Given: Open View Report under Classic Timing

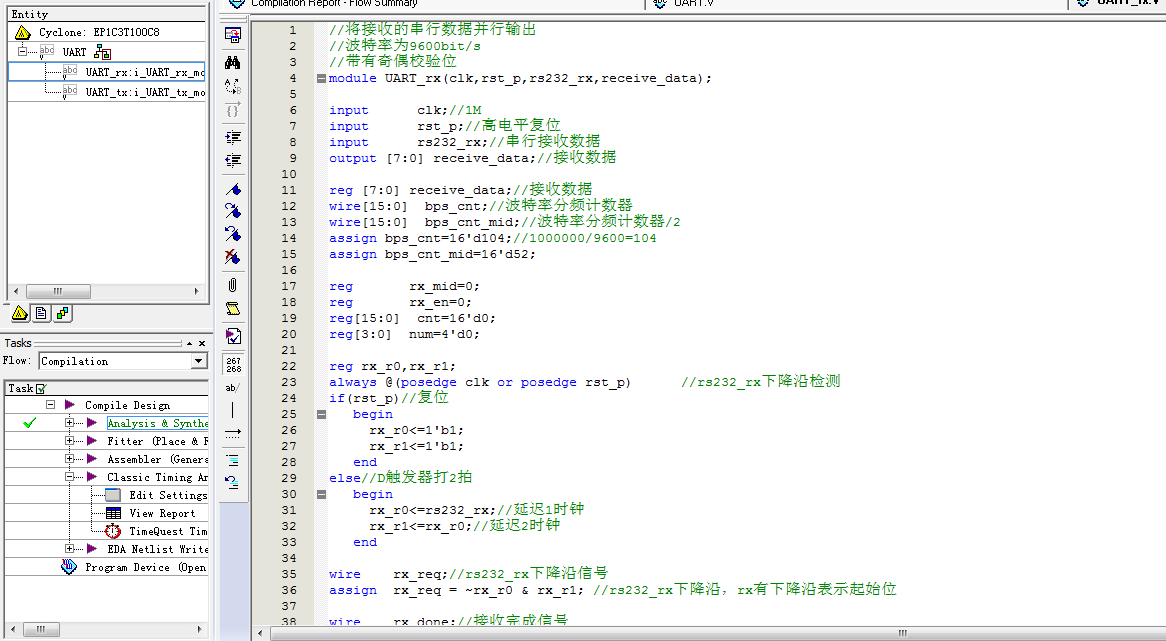Looking at the screenshot, I should tap(162, 513).
